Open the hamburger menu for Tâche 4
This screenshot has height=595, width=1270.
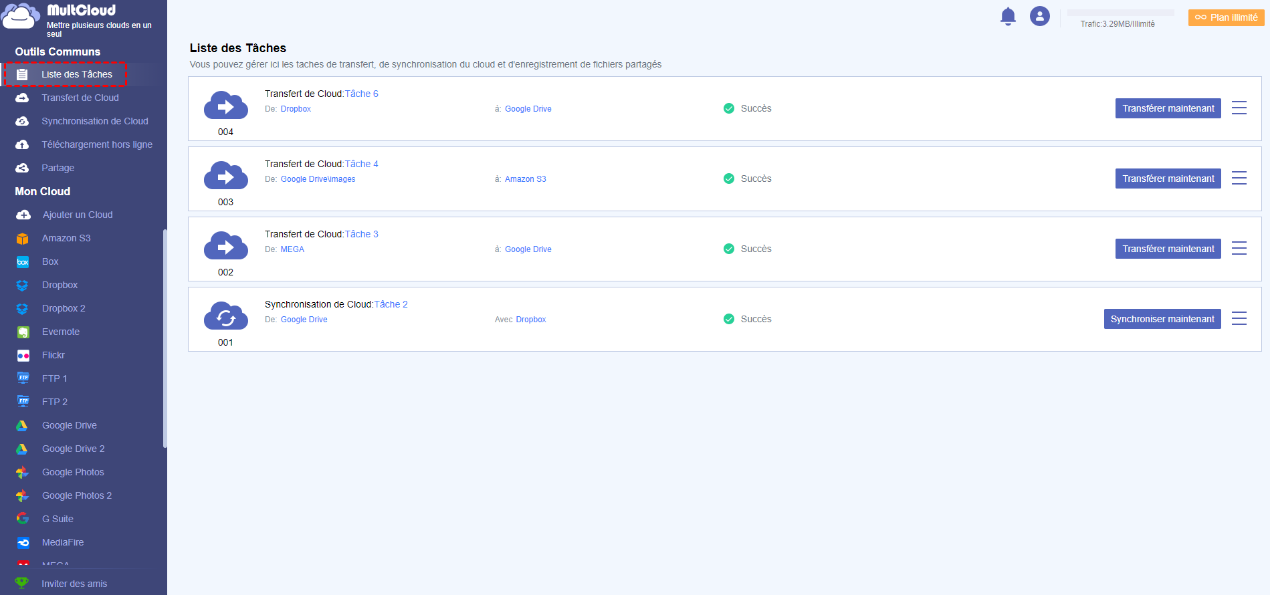coord(1239,178)
